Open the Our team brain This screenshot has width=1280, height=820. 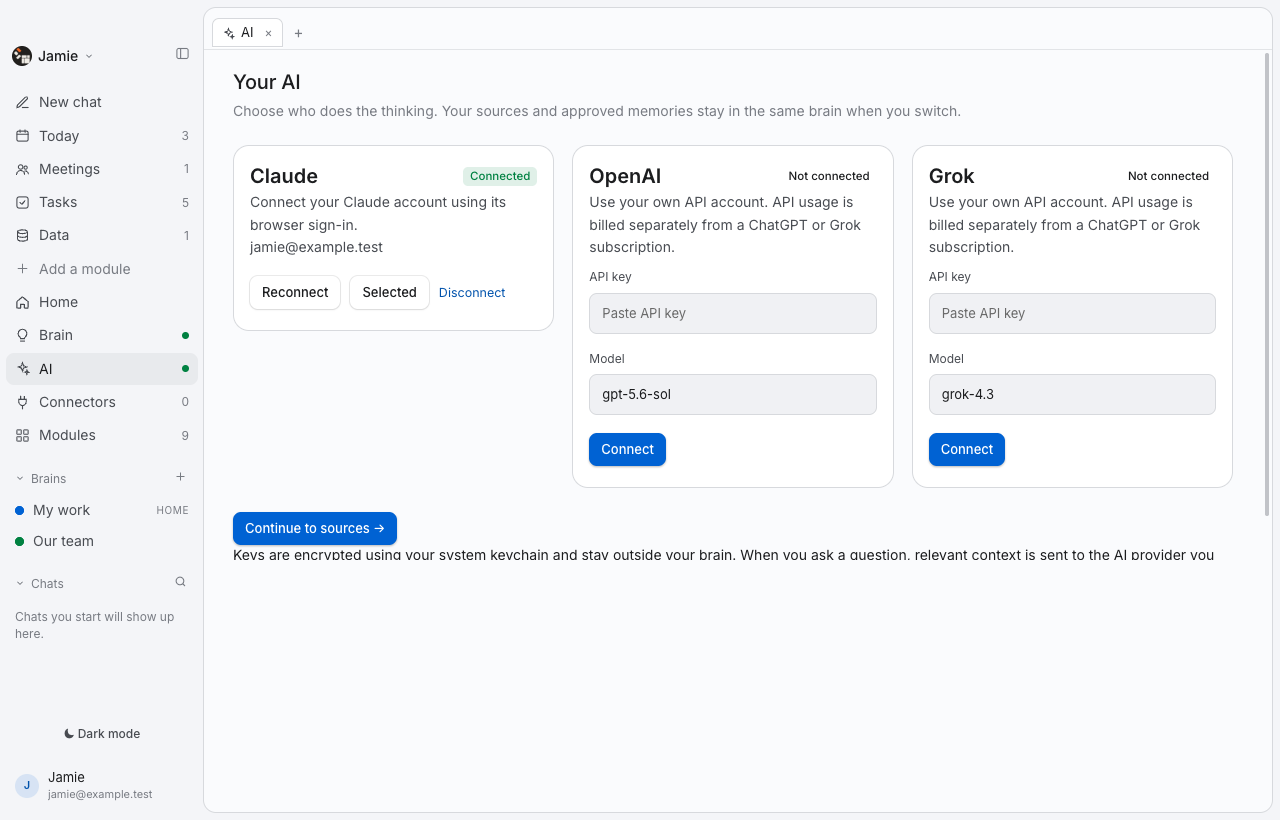102,541
